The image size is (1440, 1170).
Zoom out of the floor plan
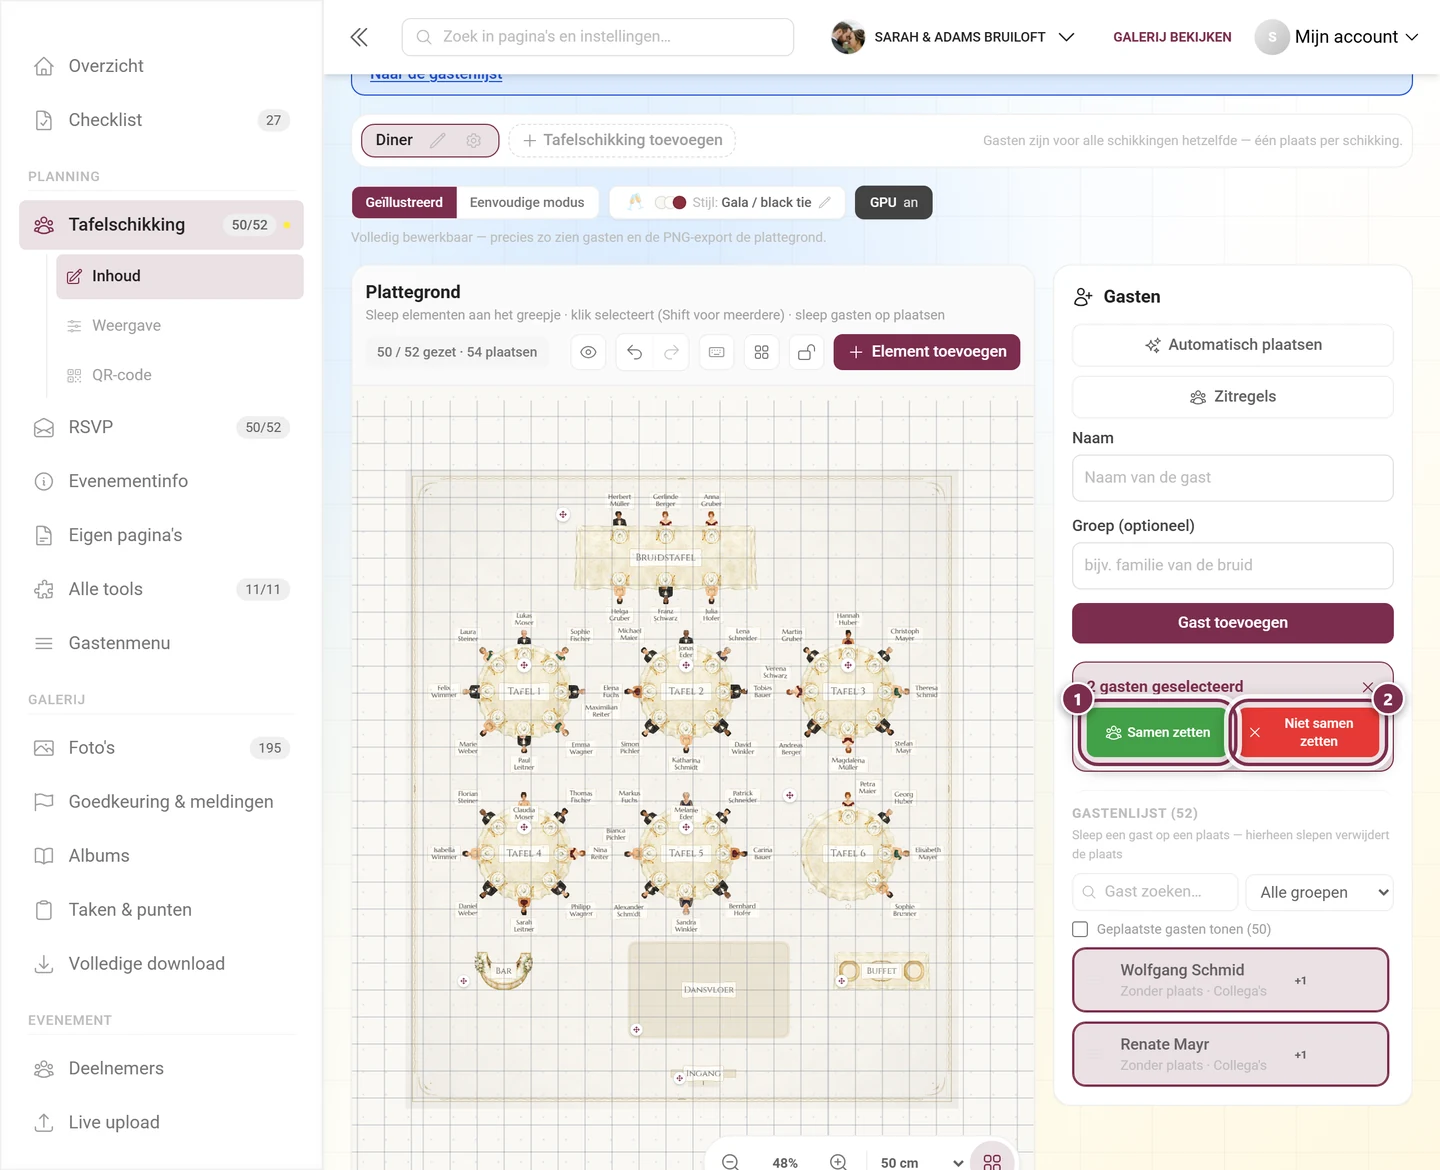click(731, 1162)
